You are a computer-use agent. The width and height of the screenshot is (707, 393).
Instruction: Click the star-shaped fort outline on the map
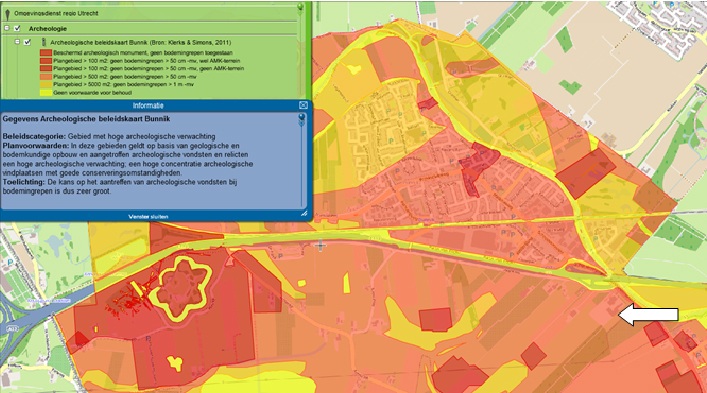pyautogui.click(x=180, y=288)
